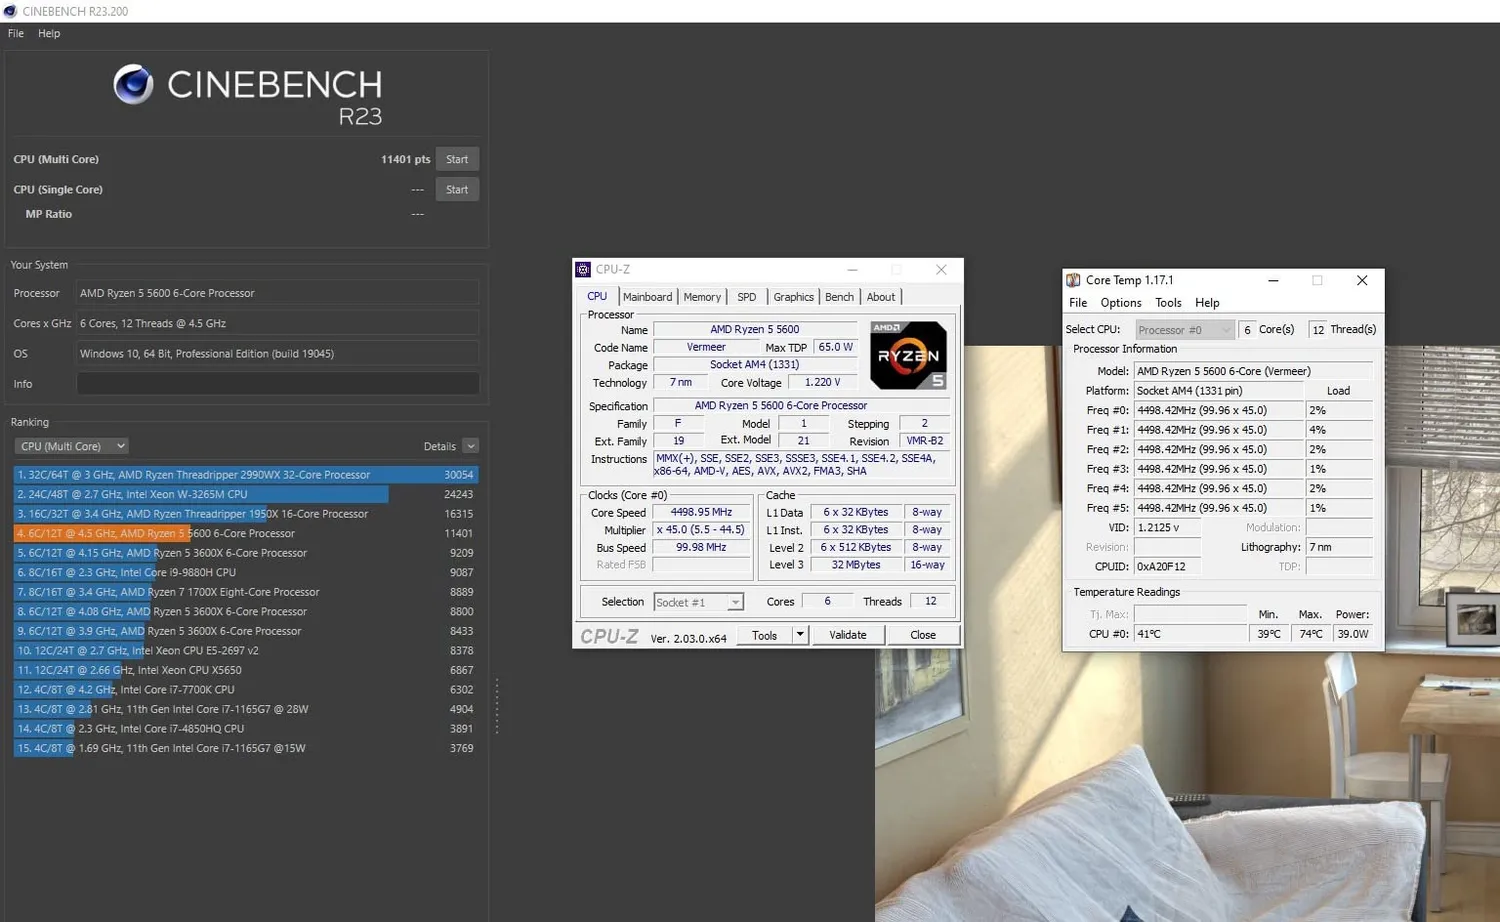The width and height of the screenshot is (1500, 922).
Task: Minimize the Core Temp window
Action: [x=1273, y=281]
